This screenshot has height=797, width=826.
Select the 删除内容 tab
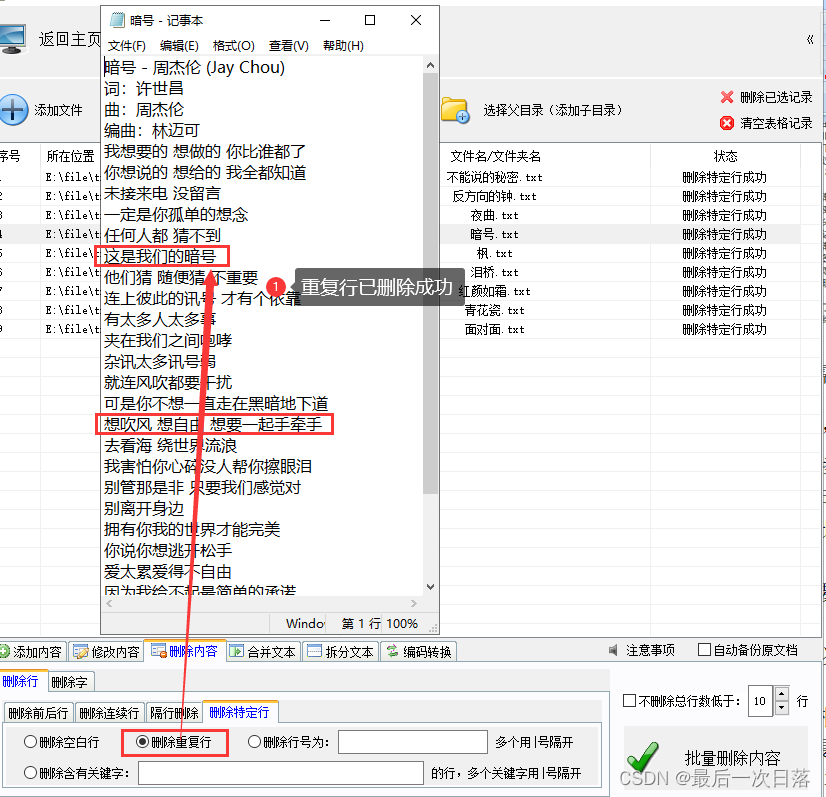tap(185, 651)
